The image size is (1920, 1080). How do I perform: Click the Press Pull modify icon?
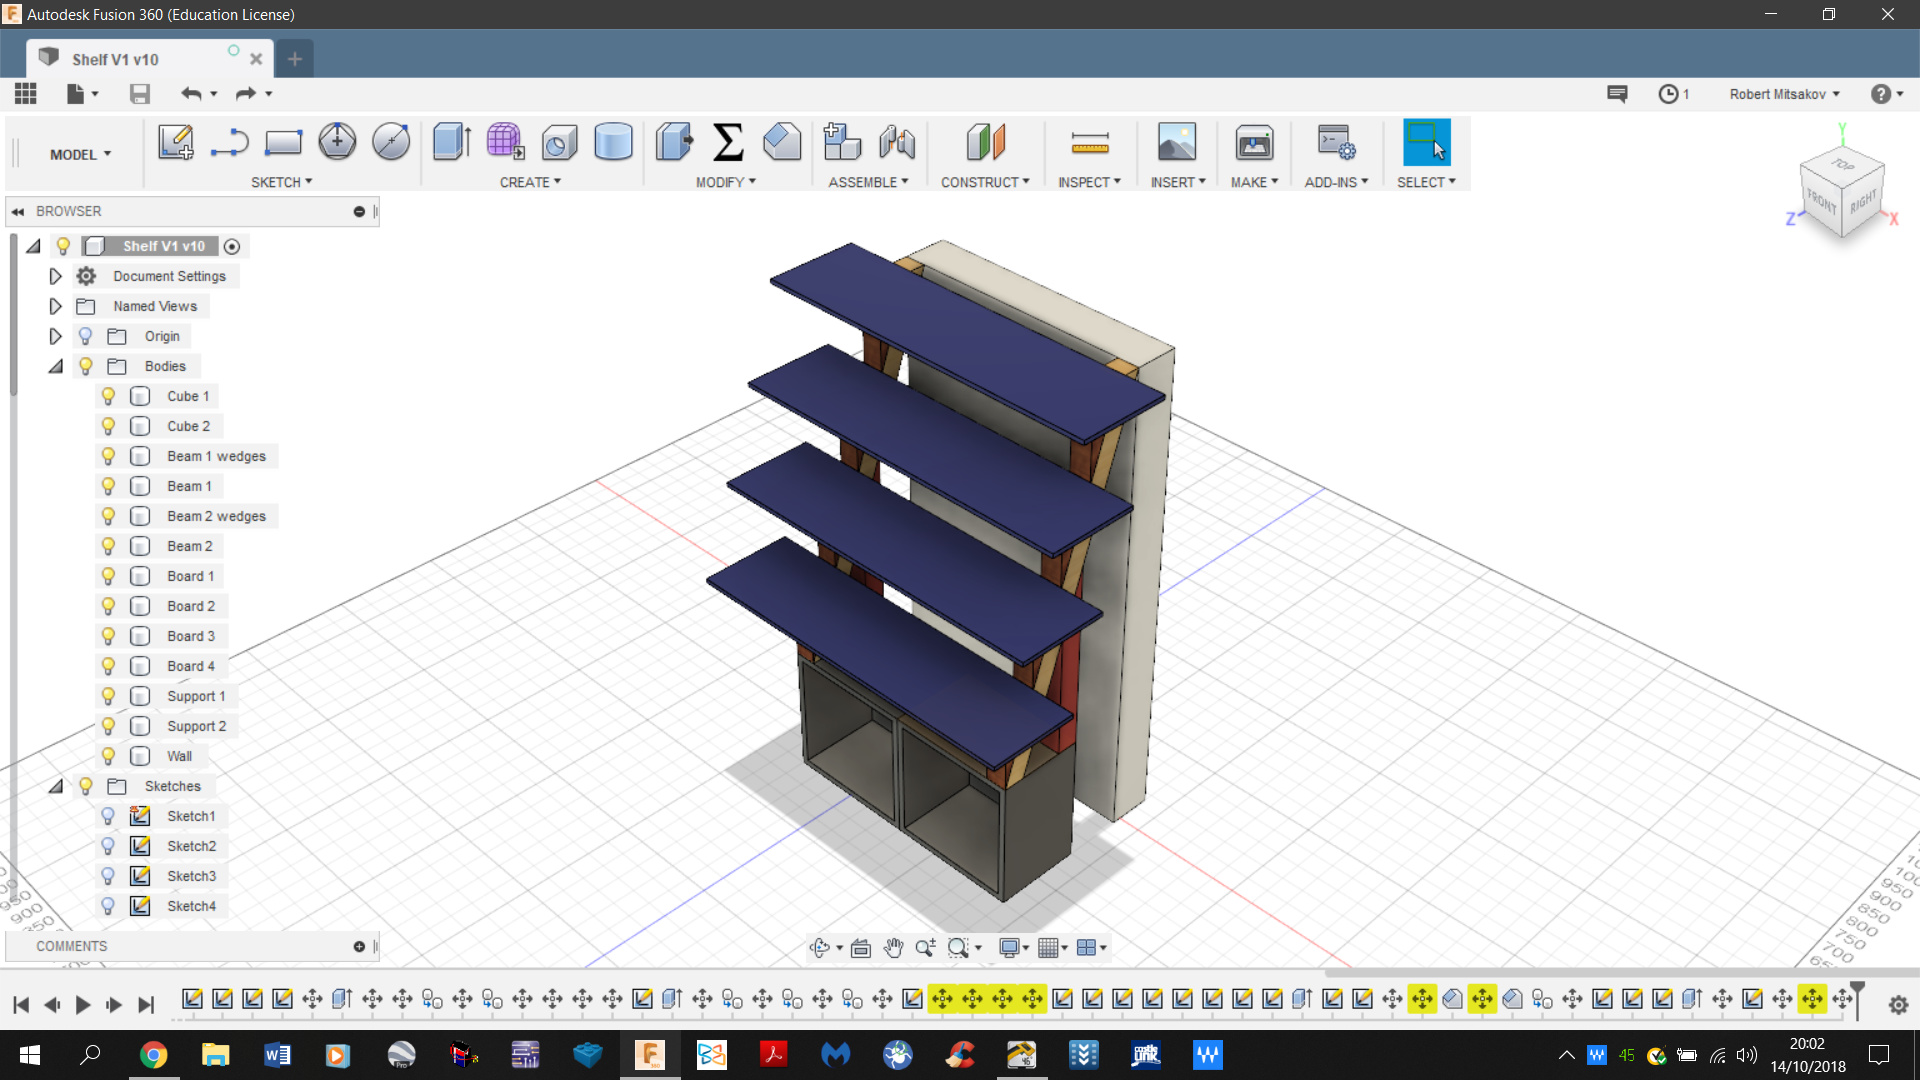(x=674, y=142)
